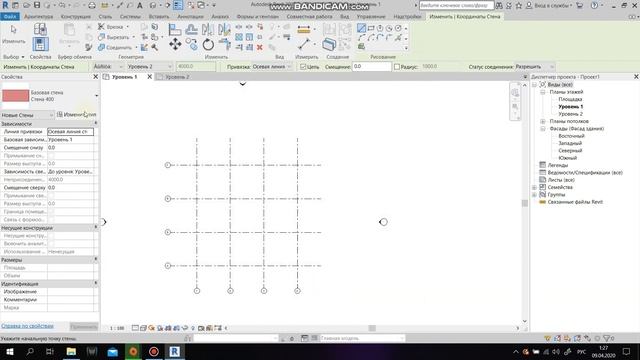Toggle the Properties palette button
The height and width of the screenshot is (360, 640).
[40, 44]
